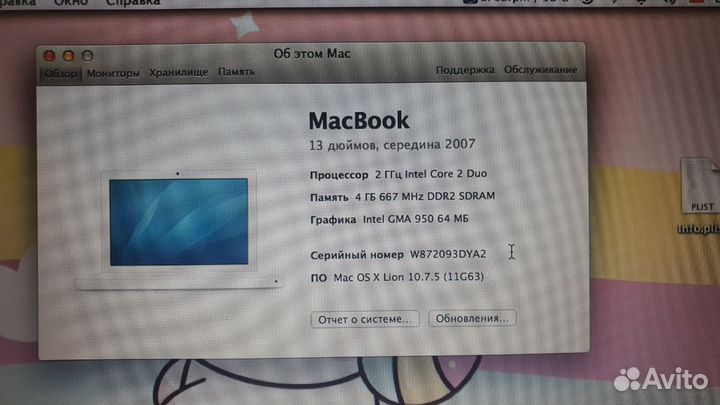Open the Справка menu in menu bar
The height and width of the screenshot is (405, 720).
coord(133,3)
